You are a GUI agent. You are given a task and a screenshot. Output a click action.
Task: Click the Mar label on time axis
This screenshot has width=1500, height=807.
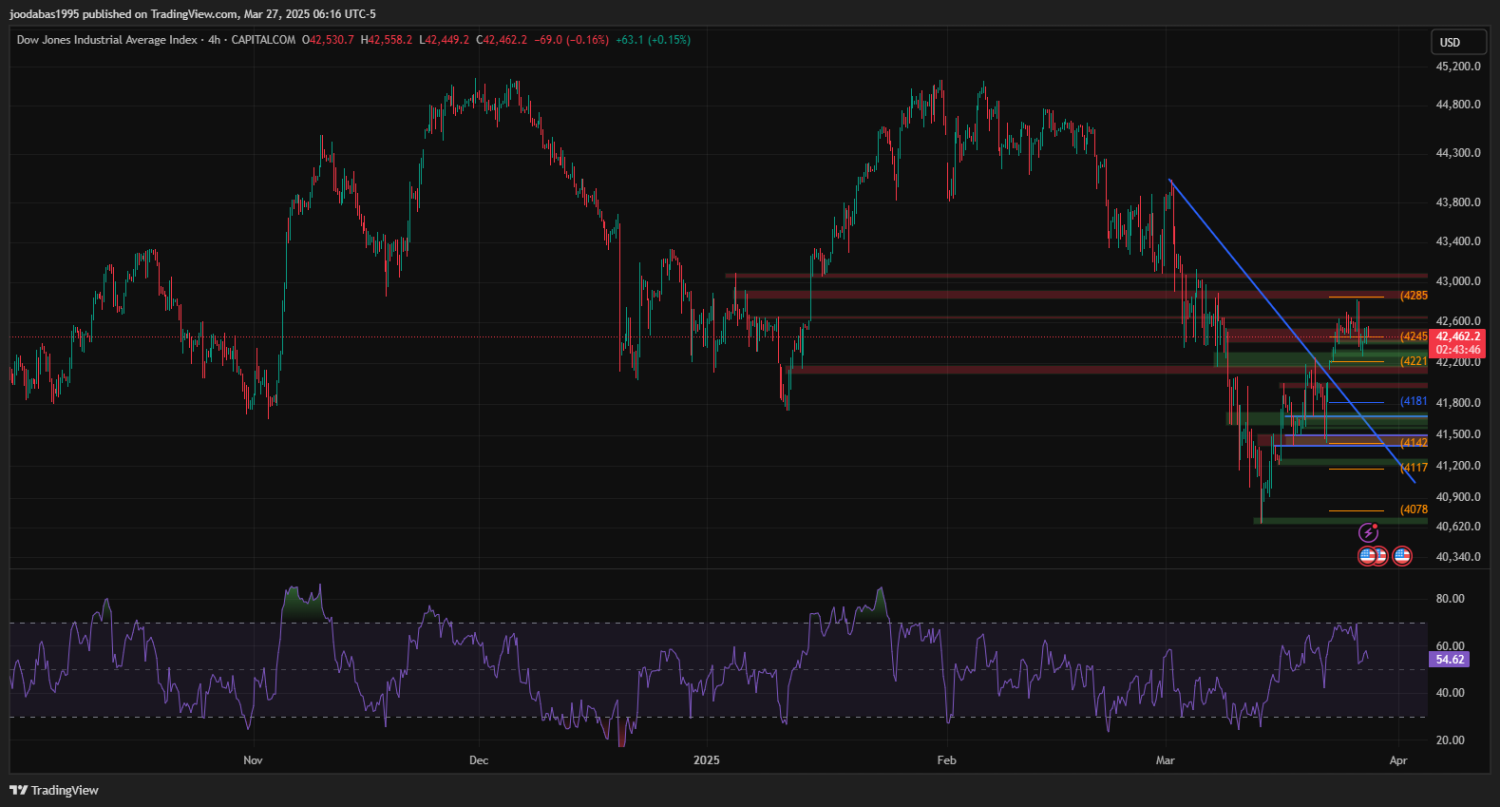pos(1166,760)
